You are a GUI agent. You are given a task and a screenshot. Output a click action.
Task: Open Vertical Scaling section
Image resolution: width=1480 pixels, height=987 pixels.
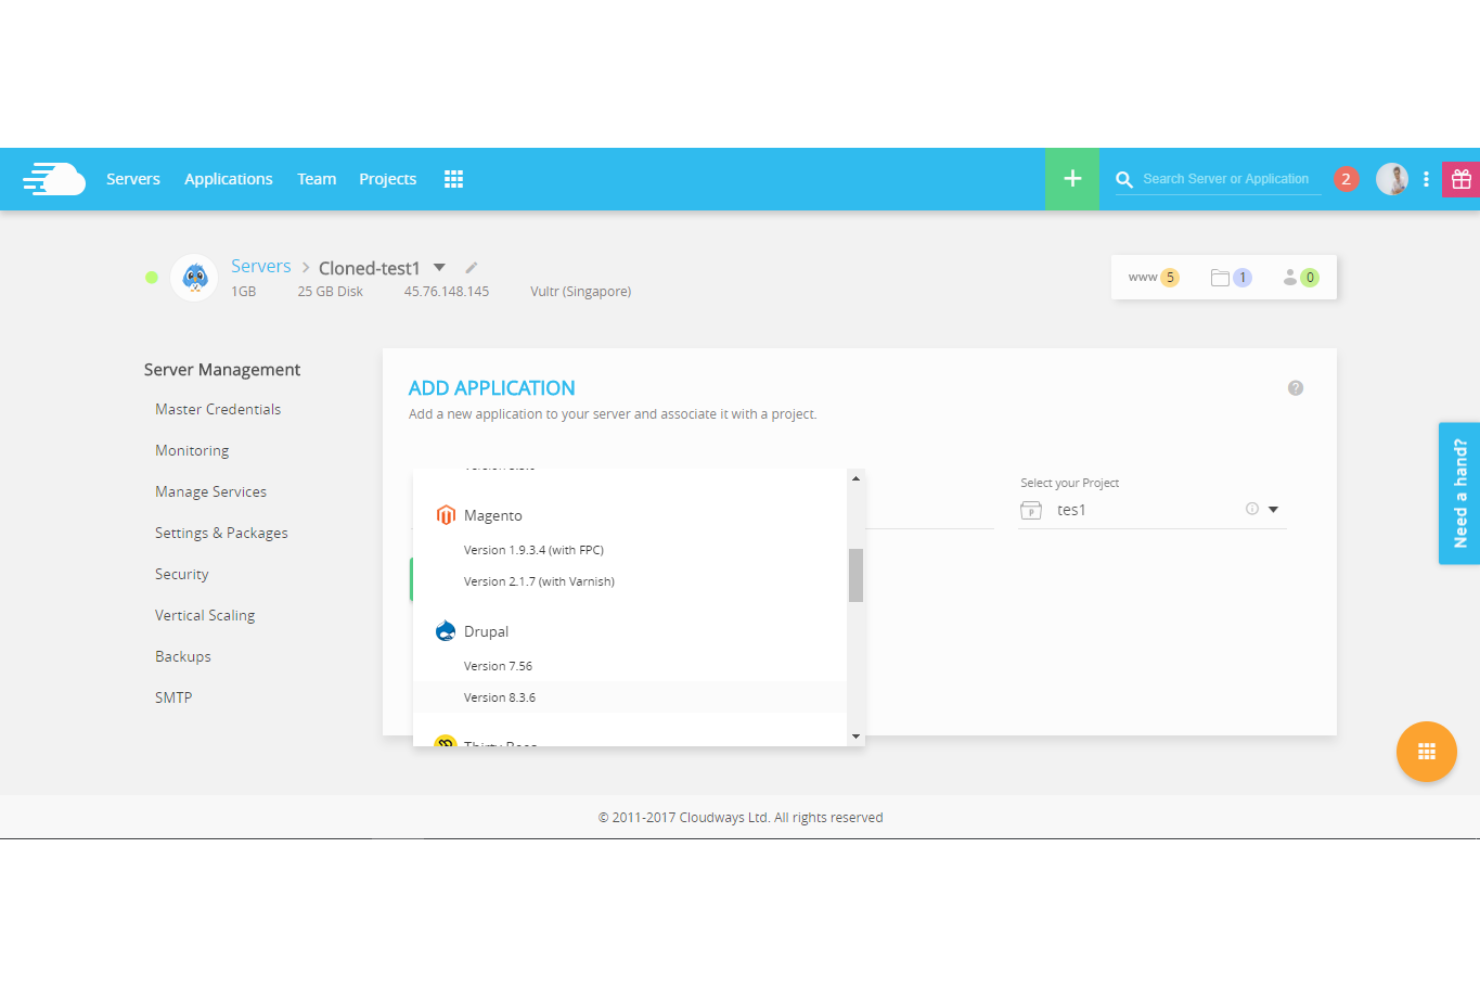tap(205, 615)
